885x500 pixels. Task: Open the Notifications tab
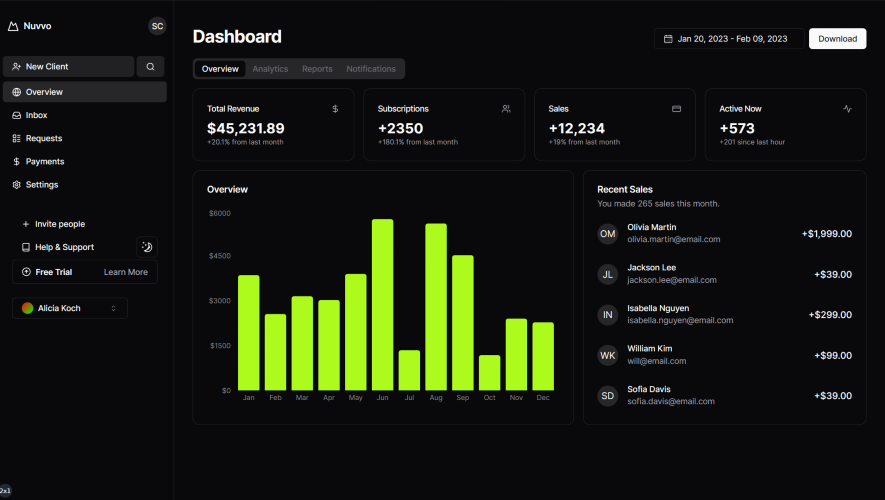click(371, 69)
